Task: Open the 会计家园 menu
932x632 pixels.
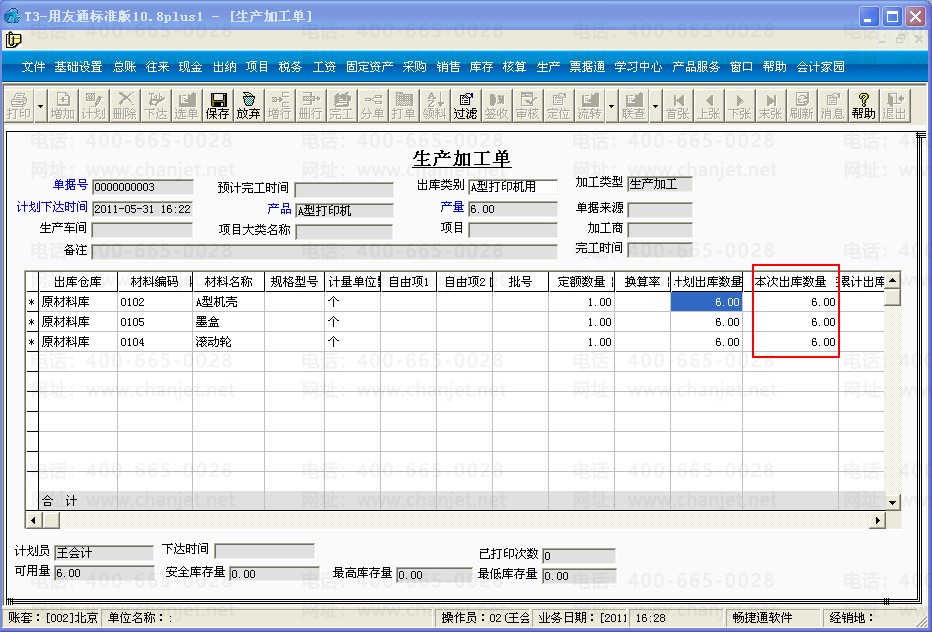Action: [x=821, y=67]
